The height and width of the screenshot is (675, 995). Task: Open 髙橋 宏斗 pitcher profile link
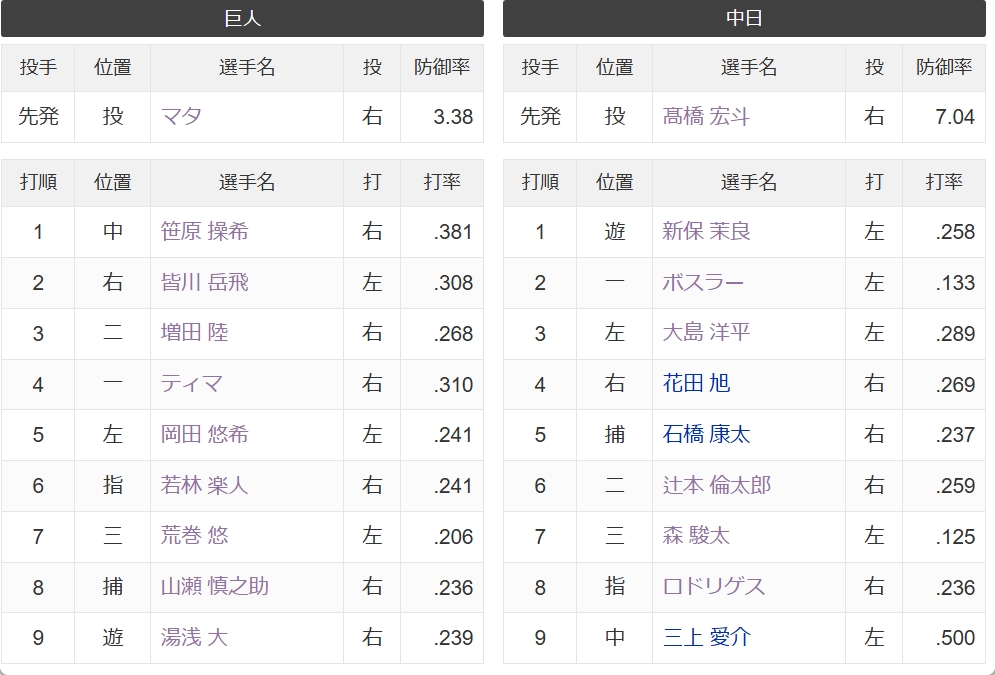[x=706, y=117]
